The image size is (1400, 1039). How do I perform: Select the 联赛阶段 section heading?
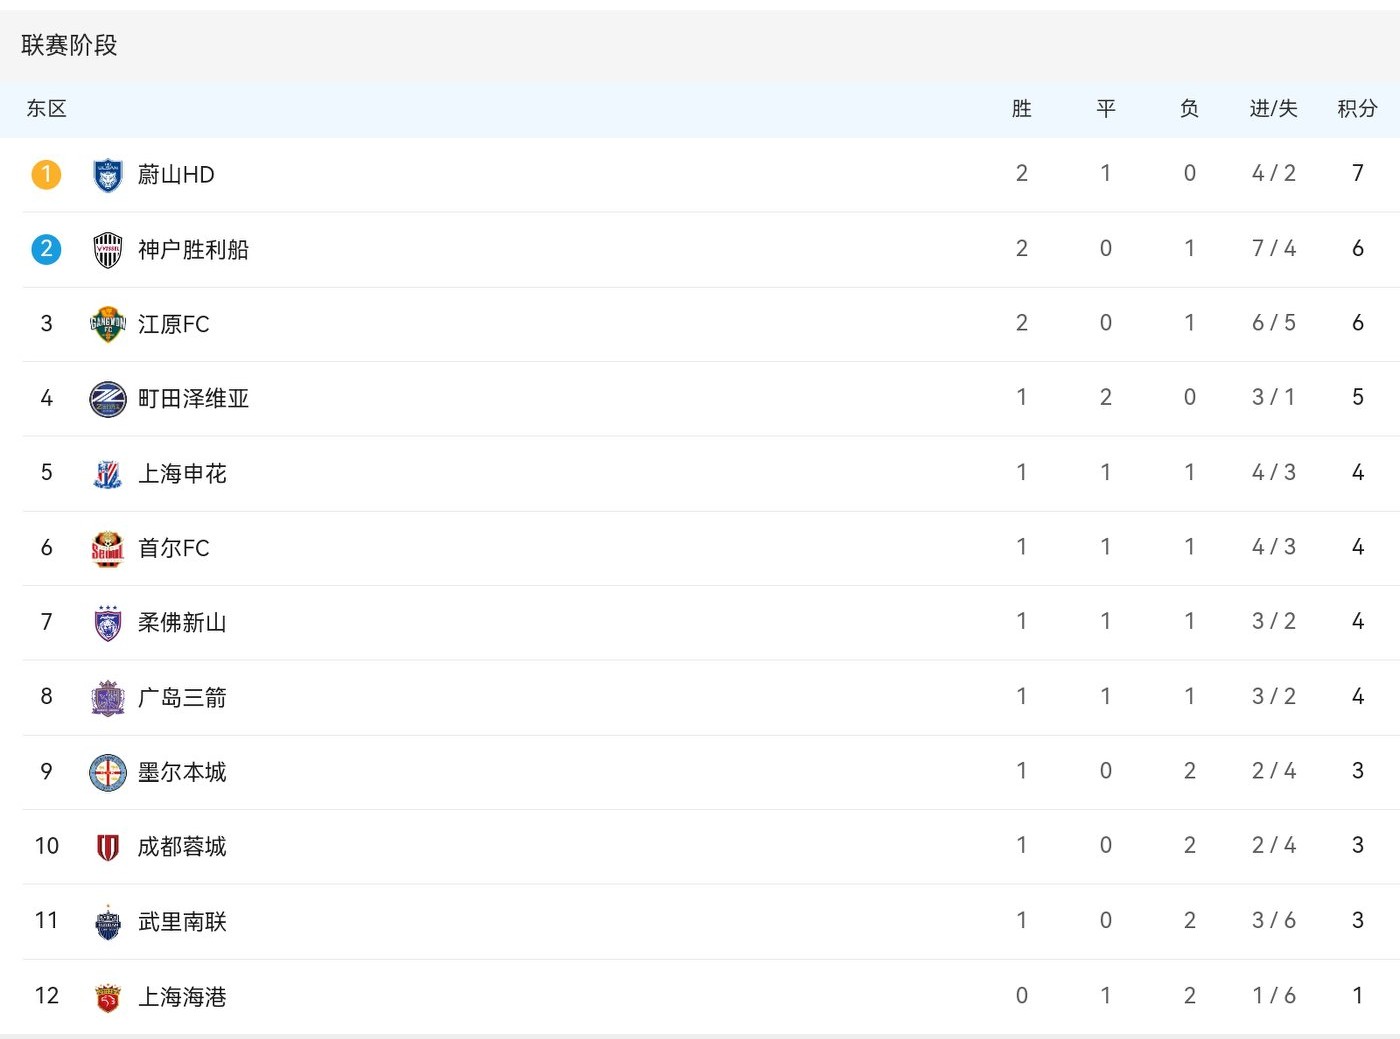(x=69, y=45)
